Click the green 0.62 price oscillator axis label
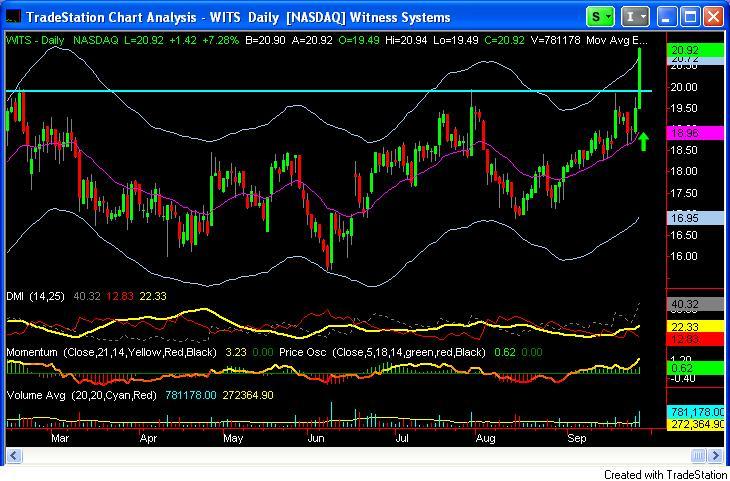The width and height of the screenshot is (730, 481). point(694,367)
